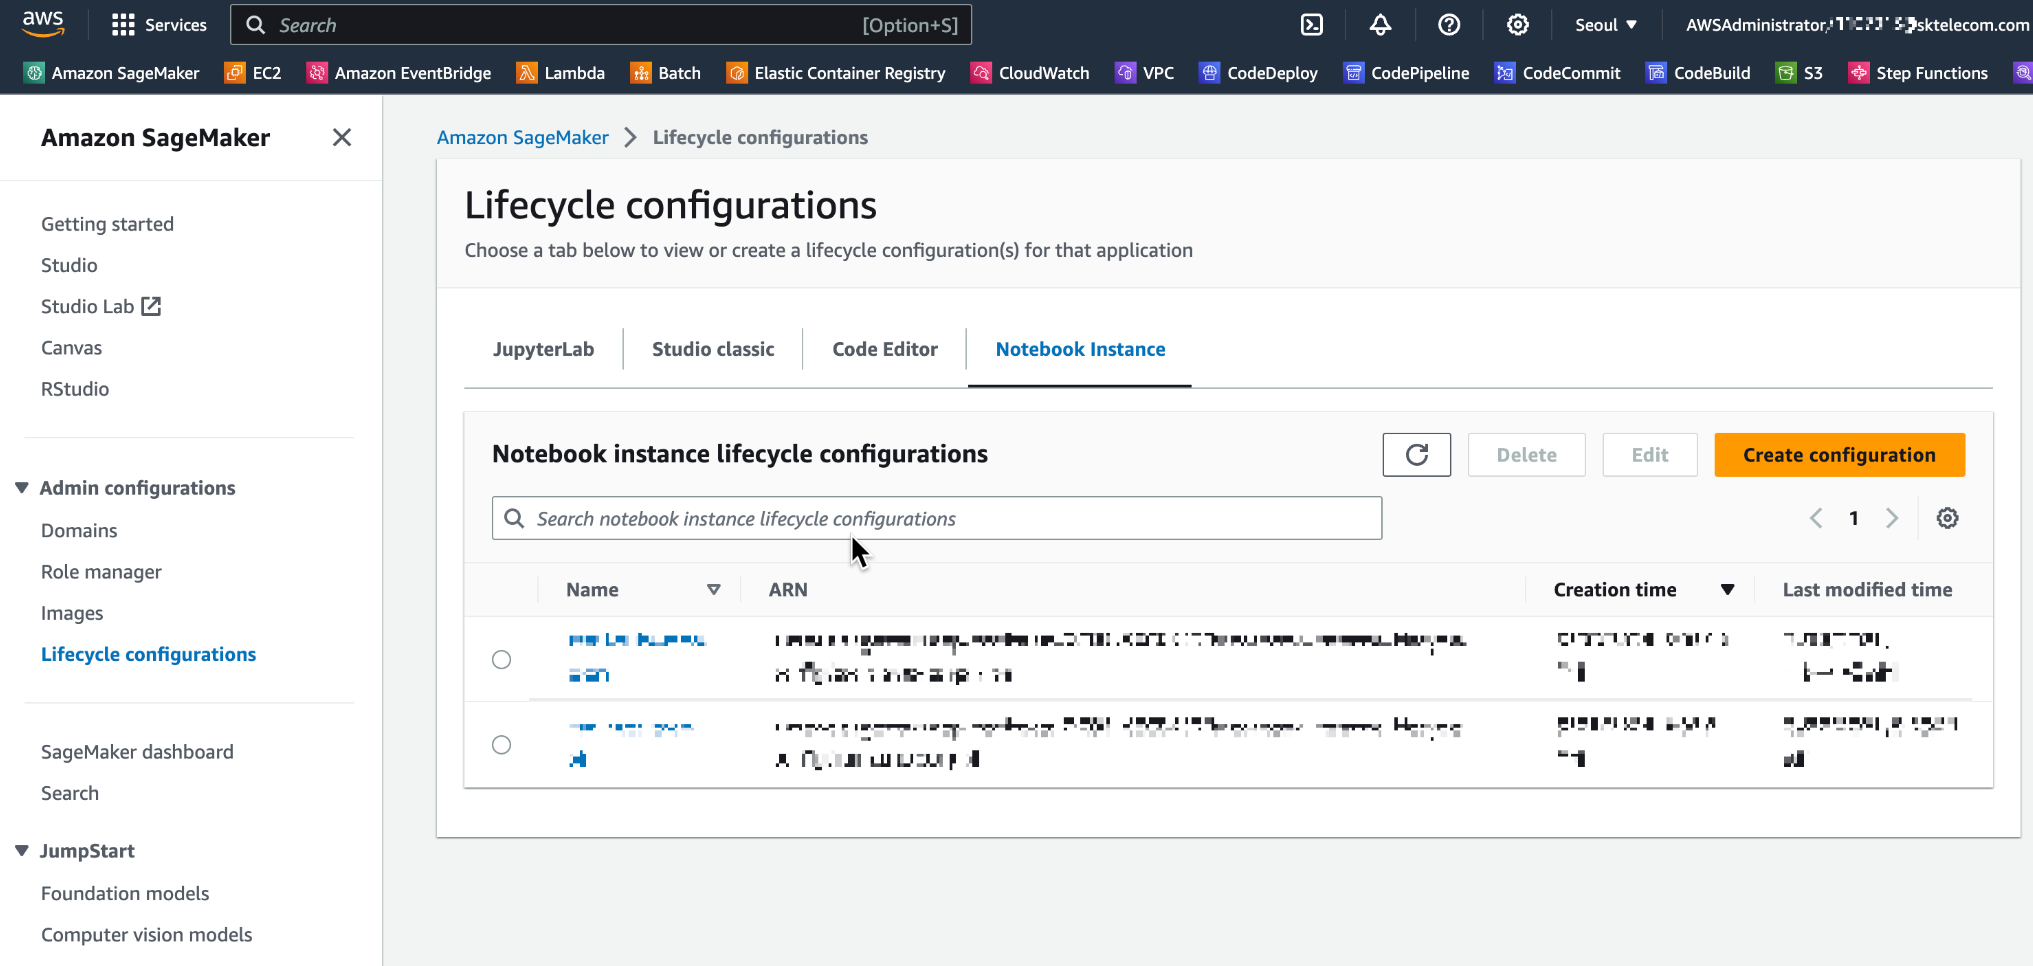Go to next page of configurations

(x=1892, y=518)
